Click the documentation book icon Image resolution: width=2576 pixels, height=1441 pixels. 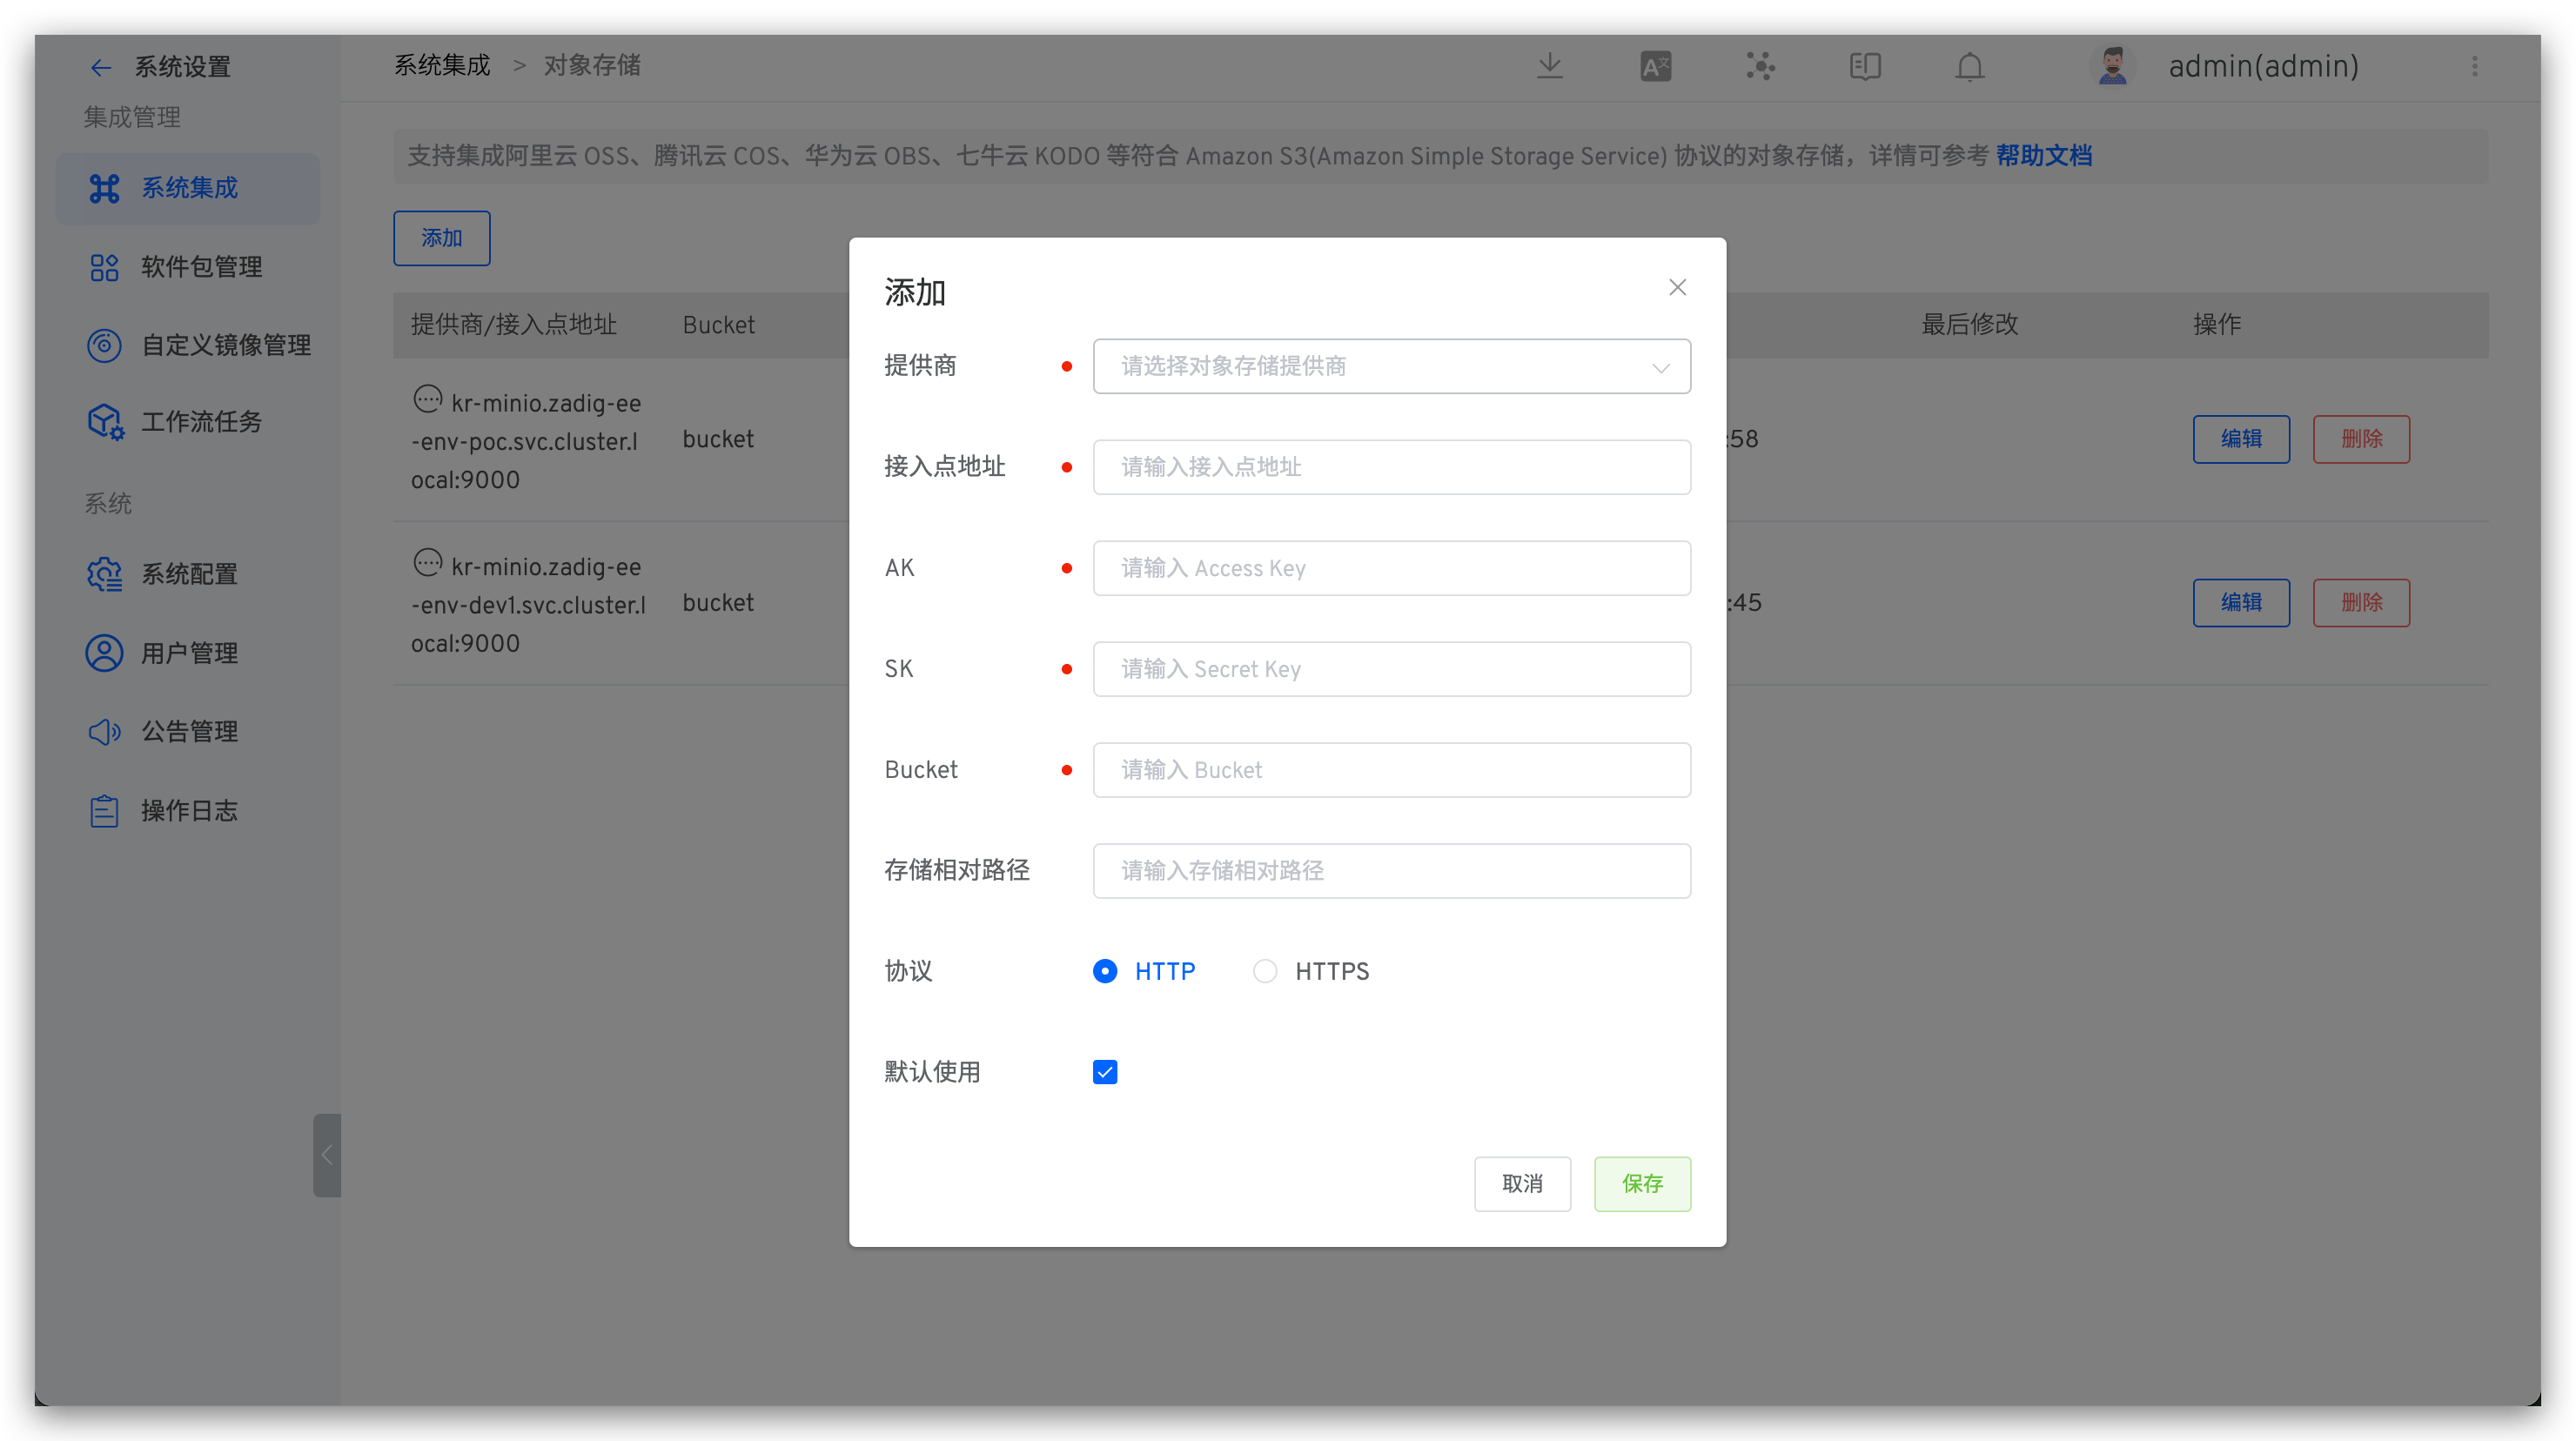coord(1865,66)
